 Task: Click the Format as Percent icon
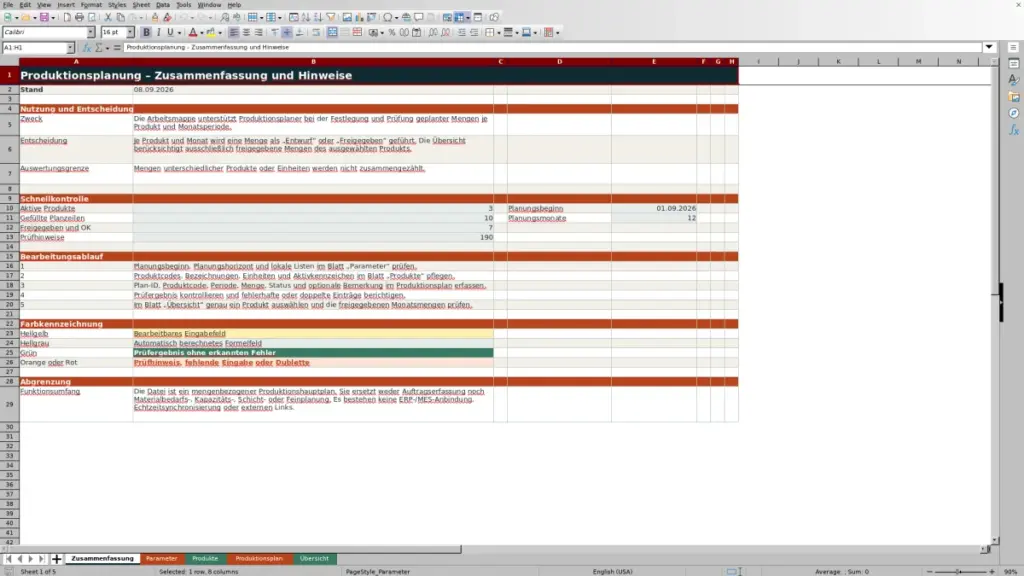point(392,32)
